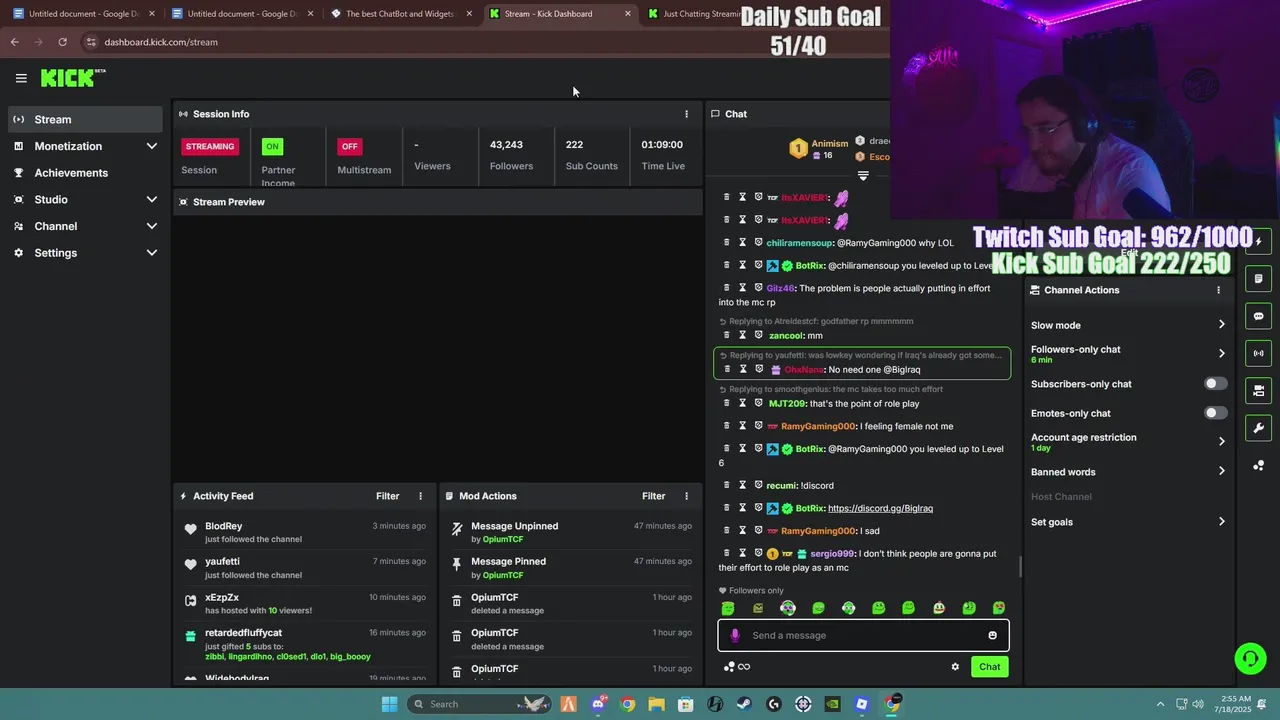The image size is (1280, 720).
Task: Click the 'Send a message' input field
Action: pyautogui.click(x=863, y=635)
